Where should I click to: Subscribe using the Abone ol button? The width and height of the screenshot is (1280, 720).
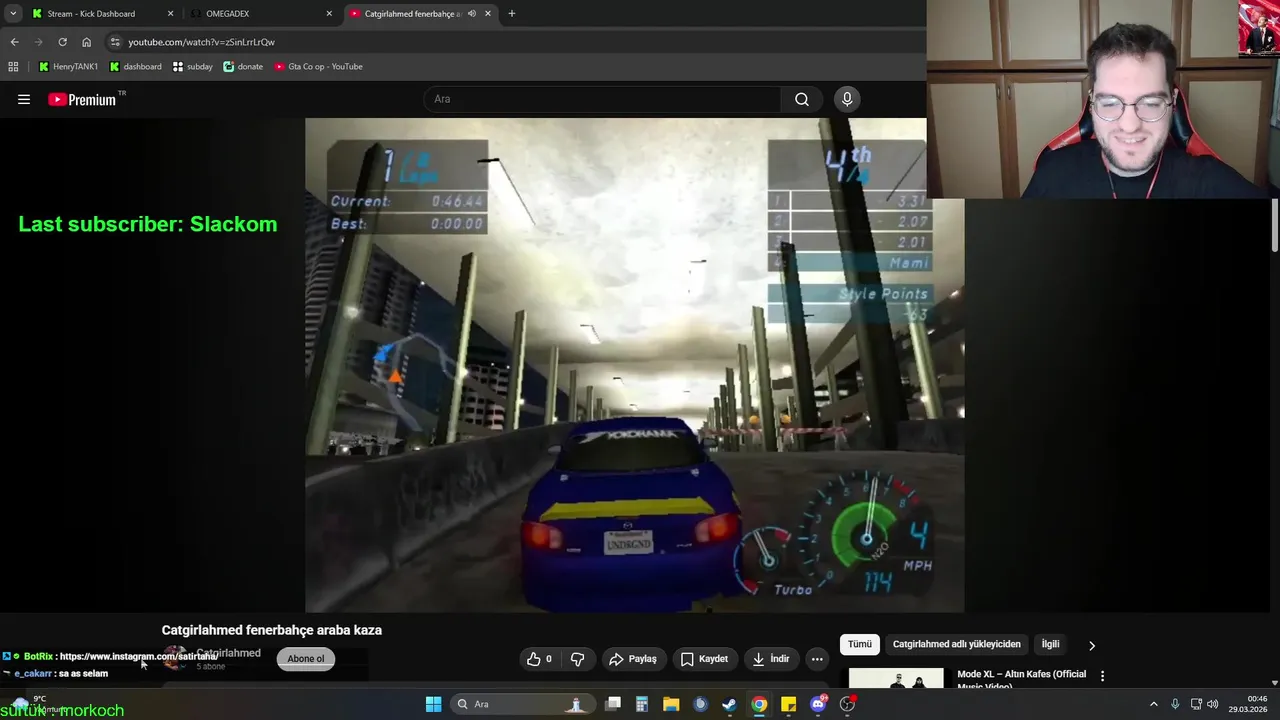pos(306,658)
